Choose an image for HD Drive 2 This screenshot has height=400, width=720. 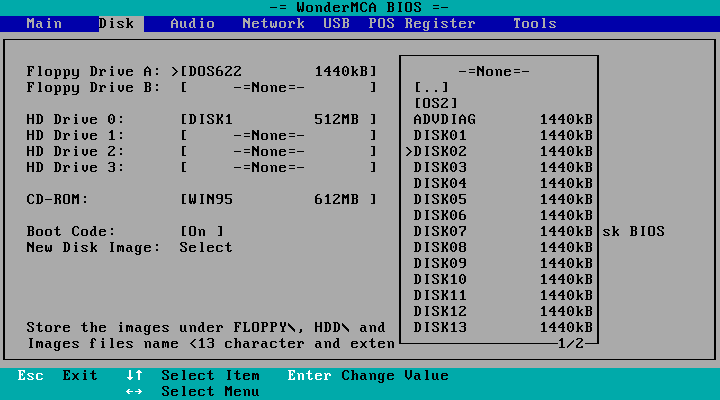(x=278, y=151)
